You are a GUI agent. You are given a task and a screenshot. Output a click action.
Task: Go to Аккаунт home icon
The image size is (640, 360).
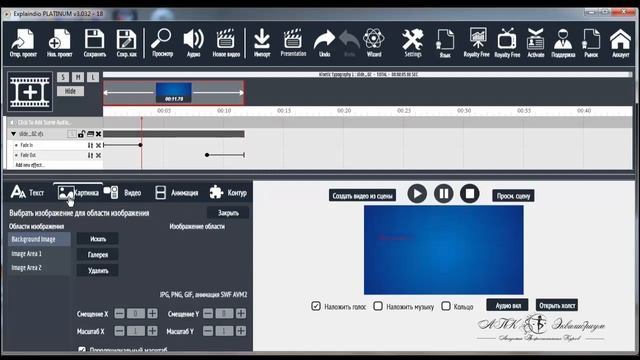620,42
